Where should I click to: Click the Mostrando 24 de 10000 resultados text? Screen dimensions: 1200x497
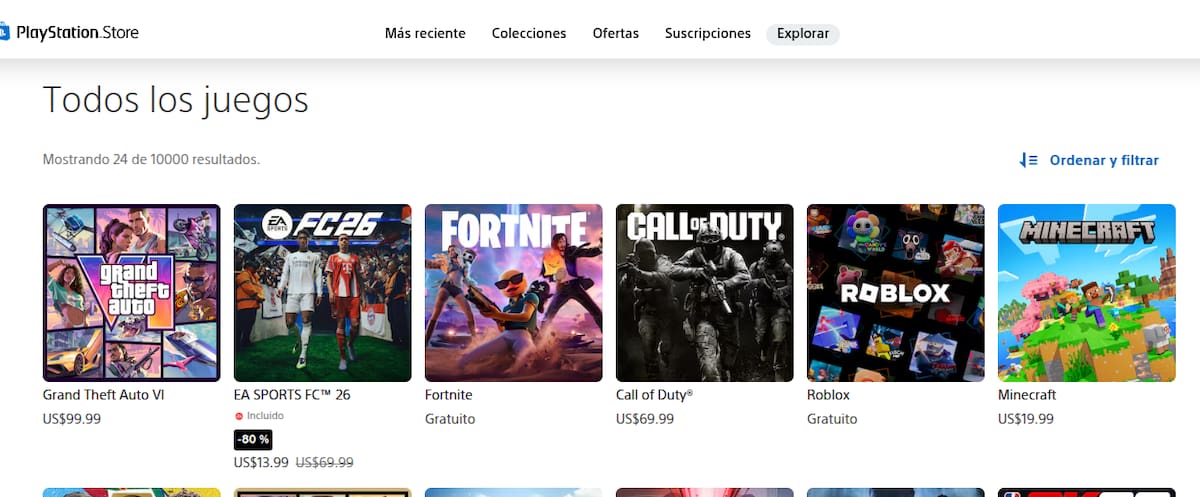pos(151,159)
